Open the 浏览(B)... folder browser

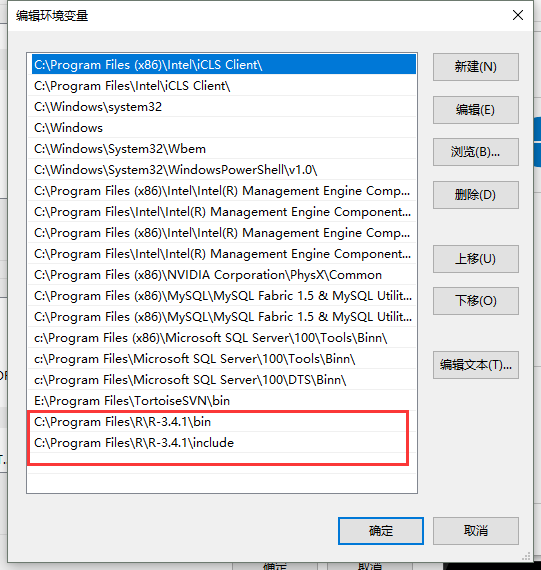click(x=476, y=152)
